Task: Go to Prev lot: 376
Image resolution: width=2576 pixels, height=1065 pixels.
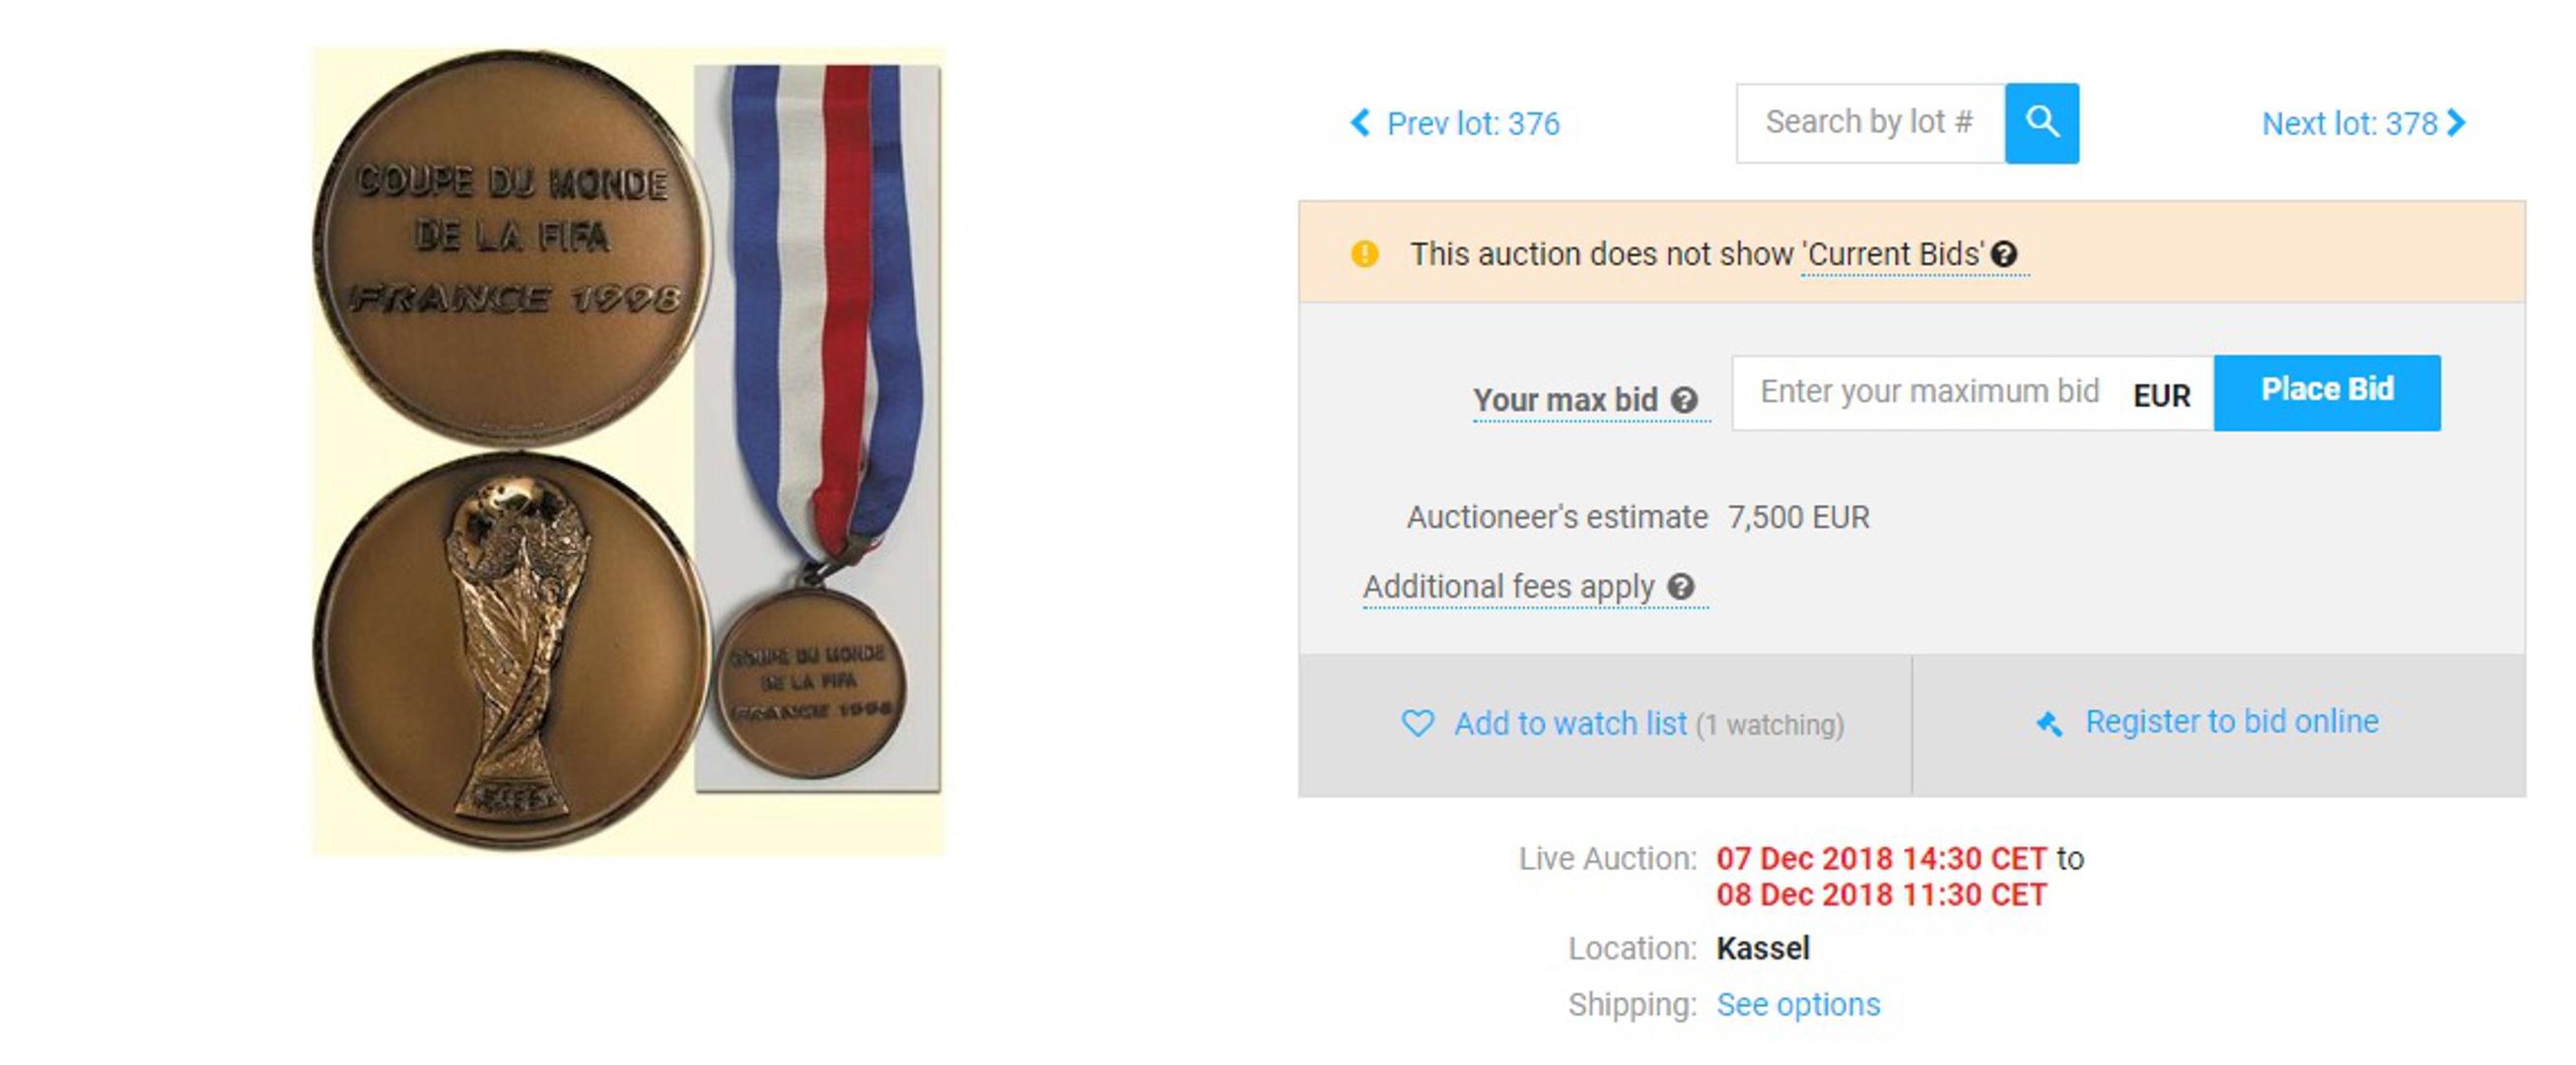Action: pos(1455,123)
